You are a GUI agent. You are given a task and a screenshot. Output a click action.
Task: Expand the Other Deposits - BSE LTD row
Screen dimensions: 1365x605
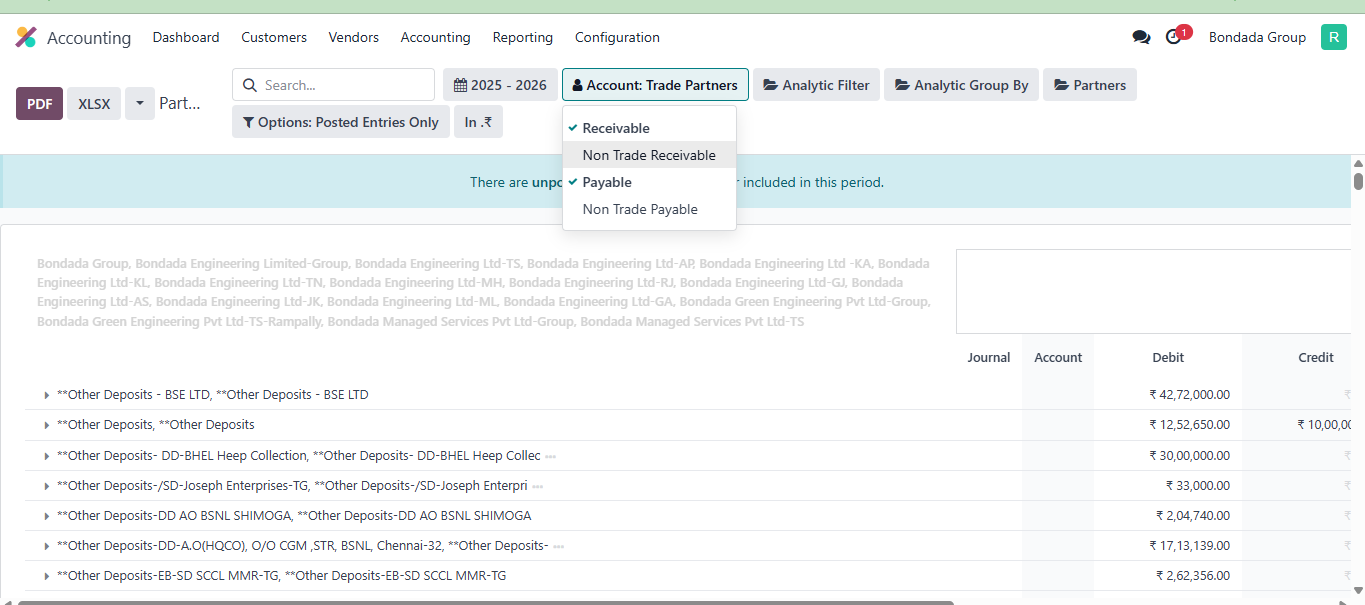[x=47, y=395]
